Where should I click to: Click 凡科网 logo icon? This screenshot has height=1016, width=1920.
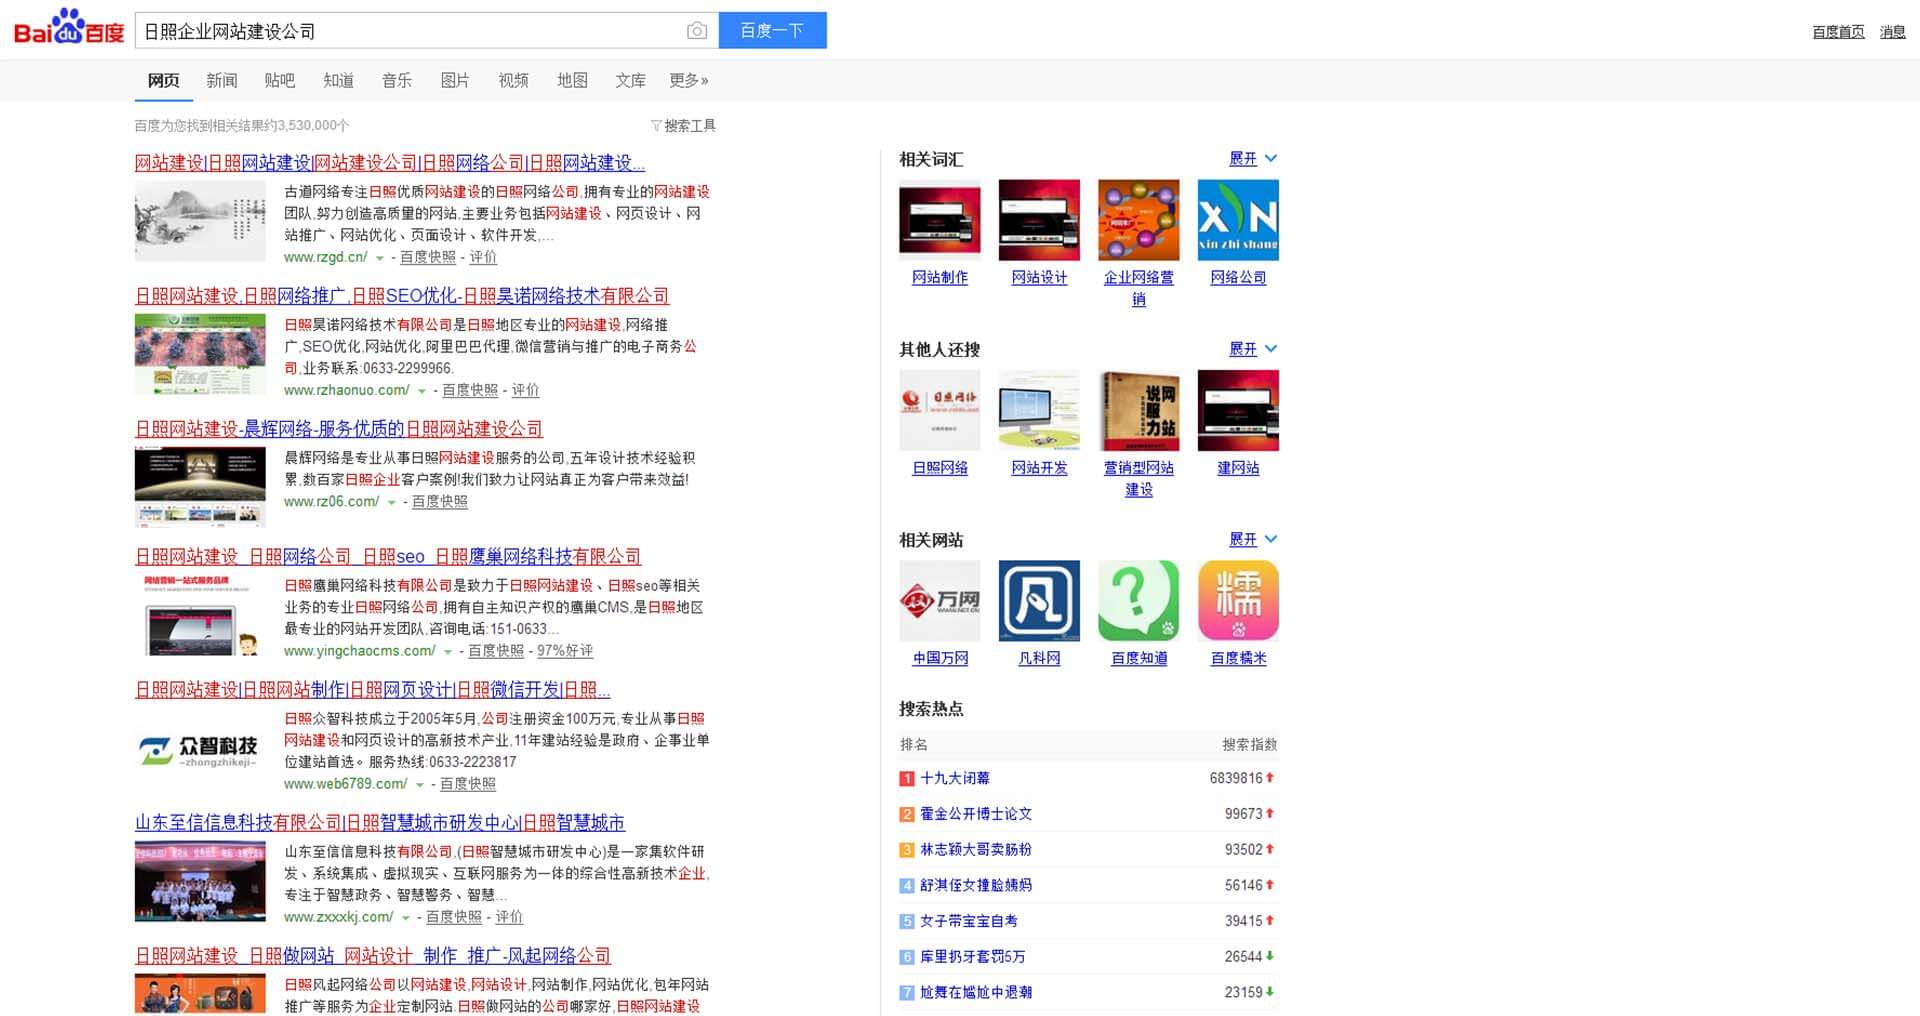1039,600
